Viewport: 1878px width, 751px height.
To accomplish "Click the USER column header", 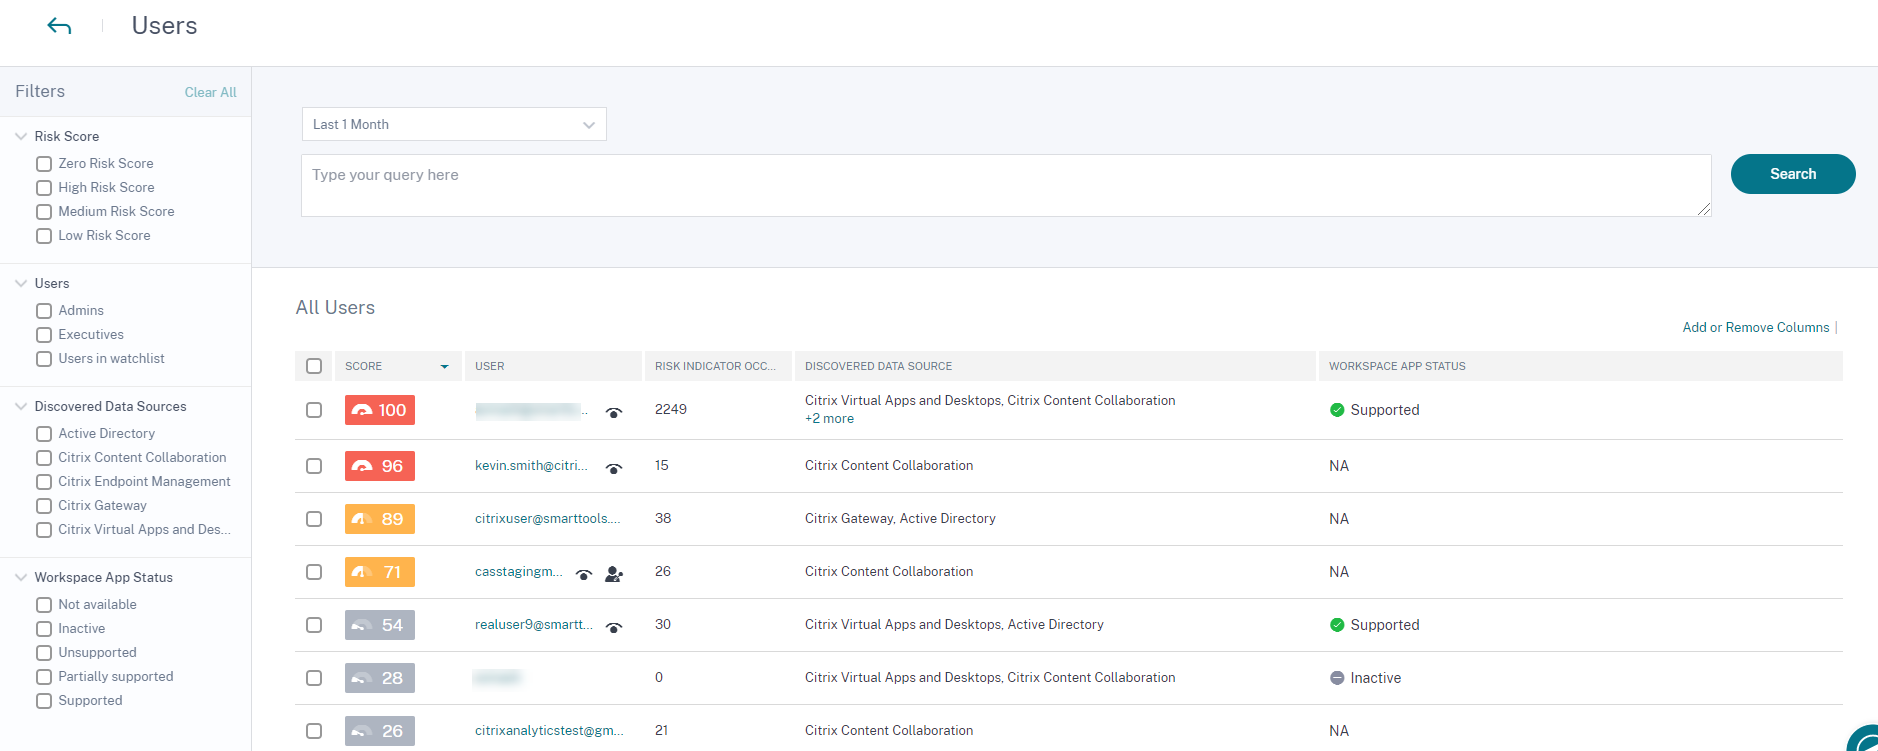I will click(x=553, y=366).
